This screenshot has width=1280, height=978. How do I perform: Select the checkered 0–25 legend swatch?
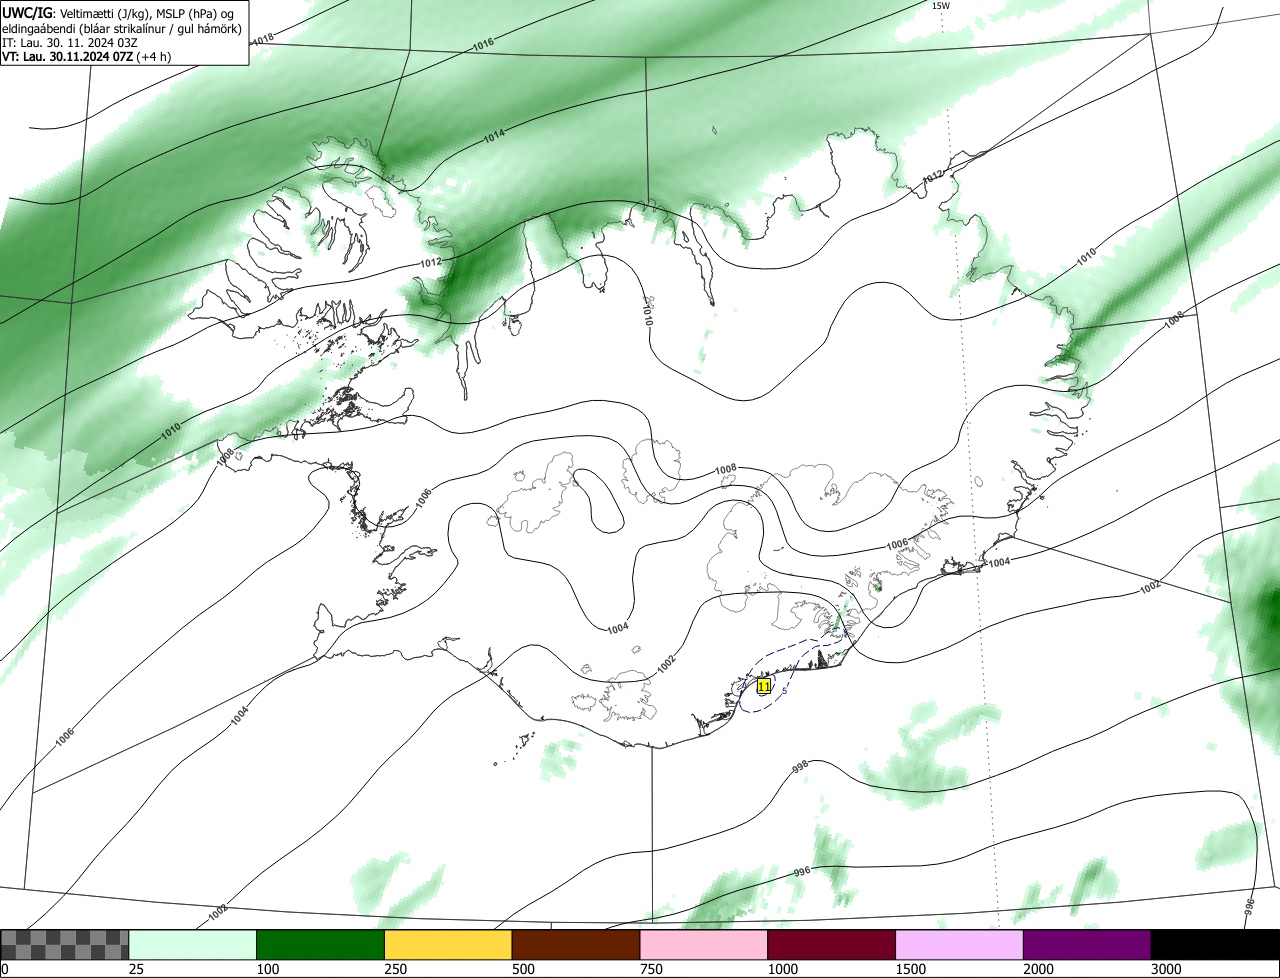click(x=65, y=945)
